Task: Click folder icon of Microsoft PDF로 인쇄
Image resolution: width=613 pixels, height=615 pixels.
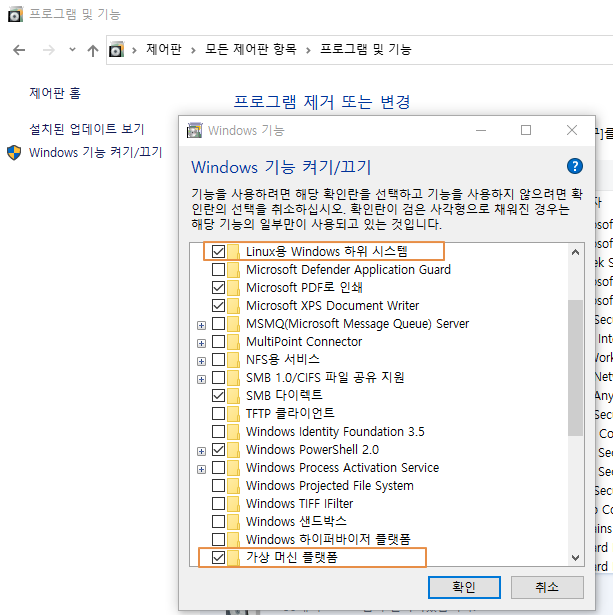Action: click(x=233, y=287)
